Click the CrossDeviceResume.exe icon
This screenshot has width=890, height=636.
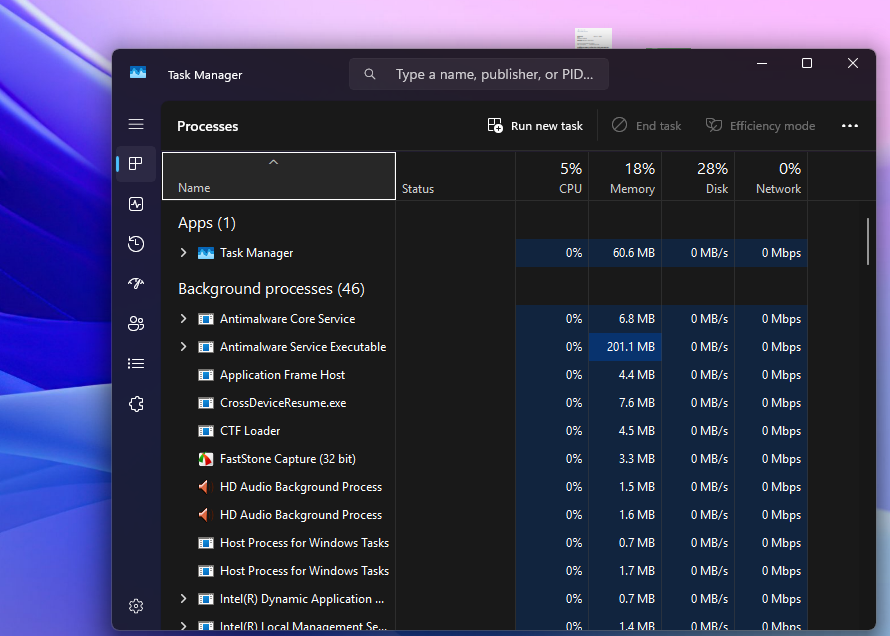click(x=205, y=403)
